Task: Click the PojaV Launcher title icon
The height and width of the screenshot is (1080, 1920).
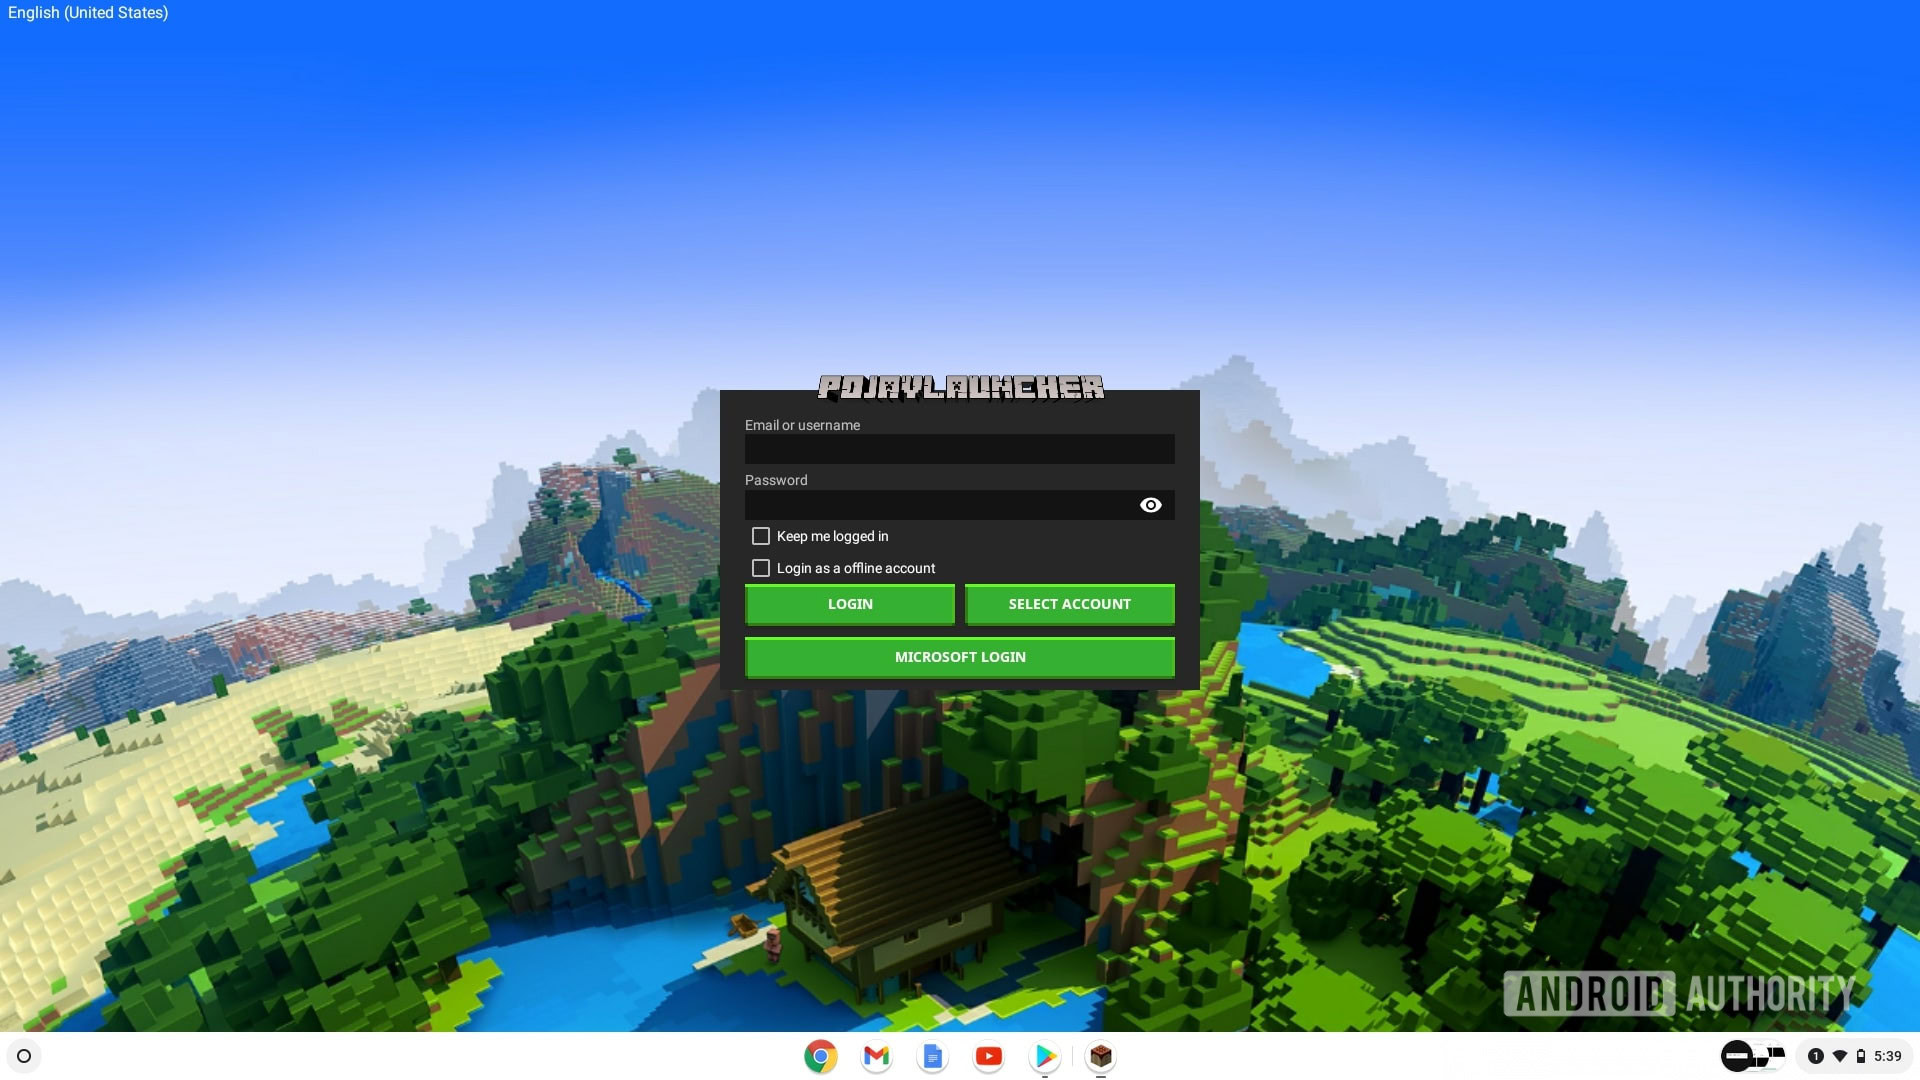Action: [960, 384]
